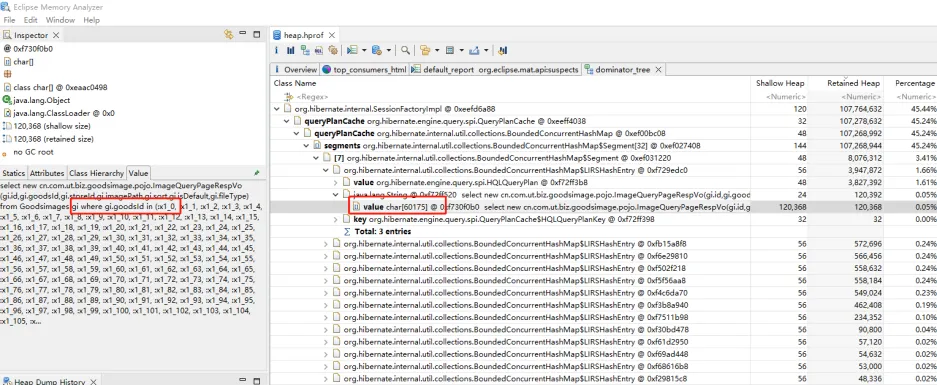Image resolution: width=937 pixels, height=385 pixels.
Task: Close the dominator_tree tab
Action: pyautogui.click(x=658, y=70)
